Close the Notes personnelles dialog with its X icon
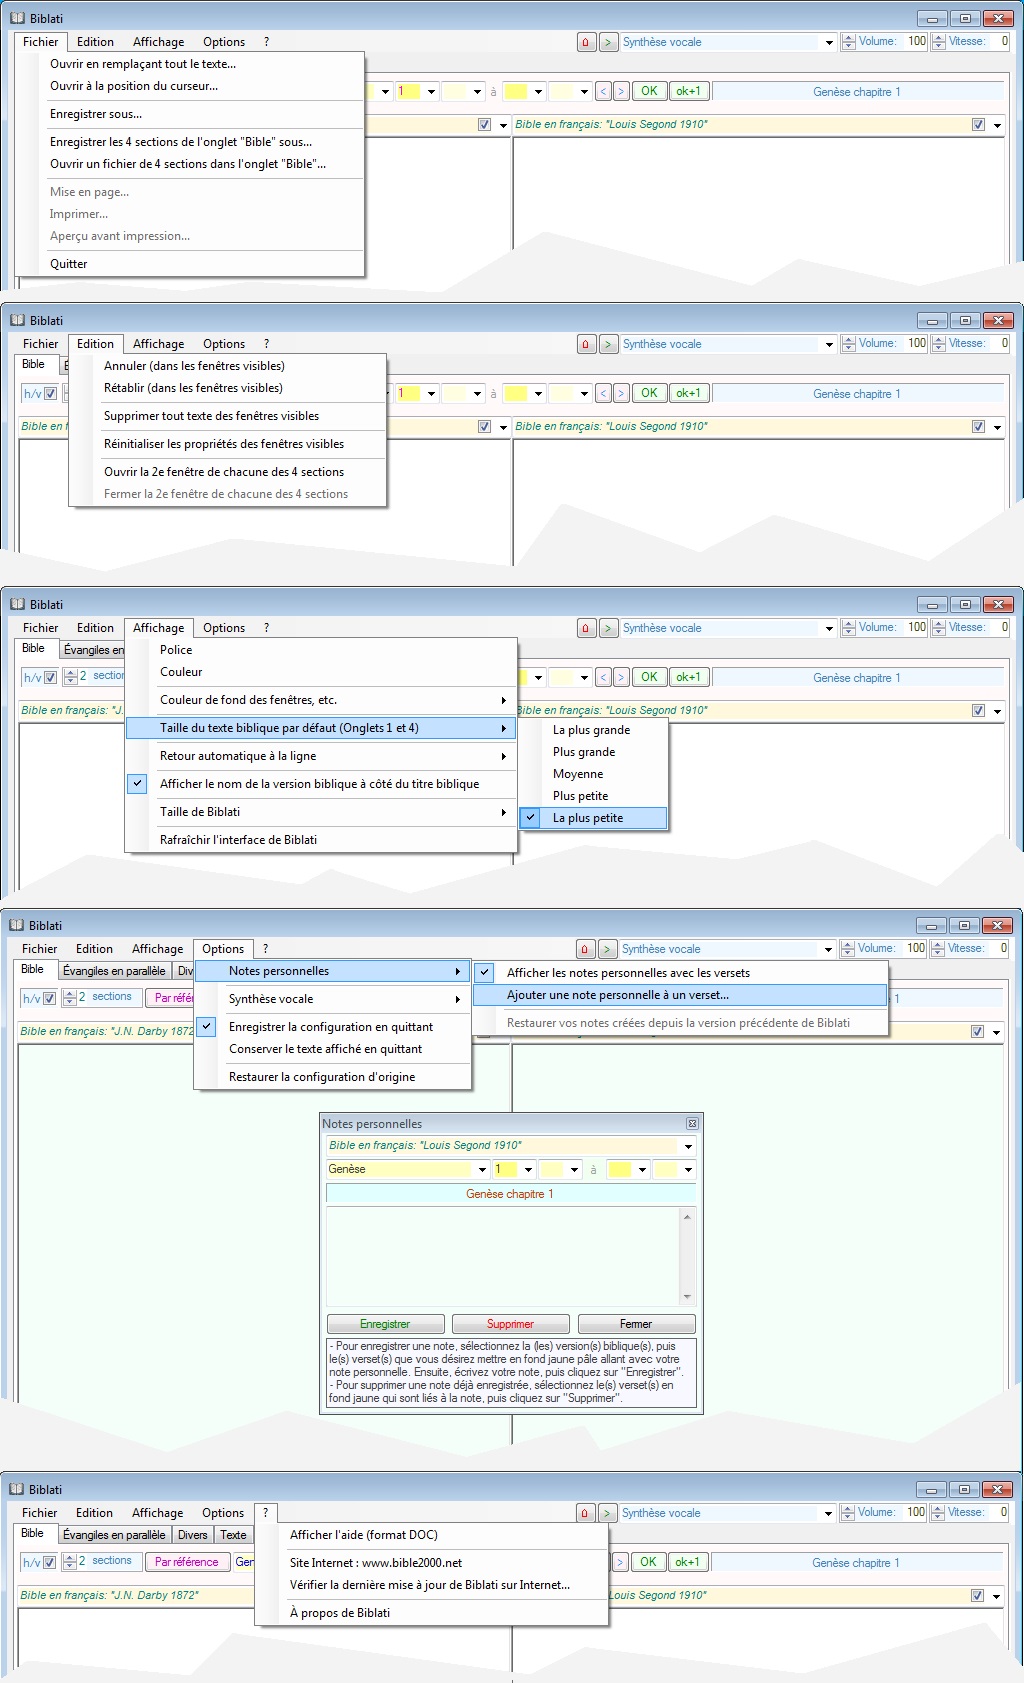The image size is (1024, 1683). tap(692, 1124)
